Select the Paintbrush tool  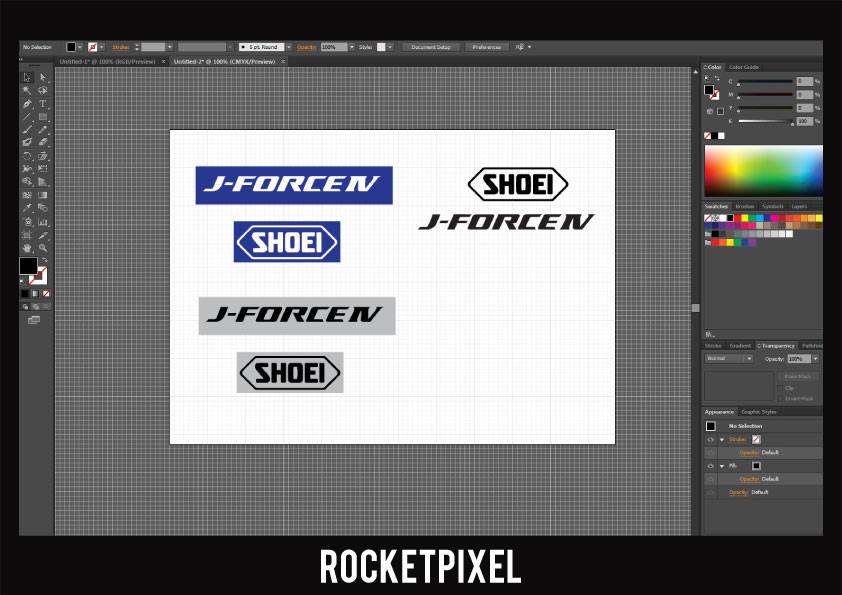point(27,129)
